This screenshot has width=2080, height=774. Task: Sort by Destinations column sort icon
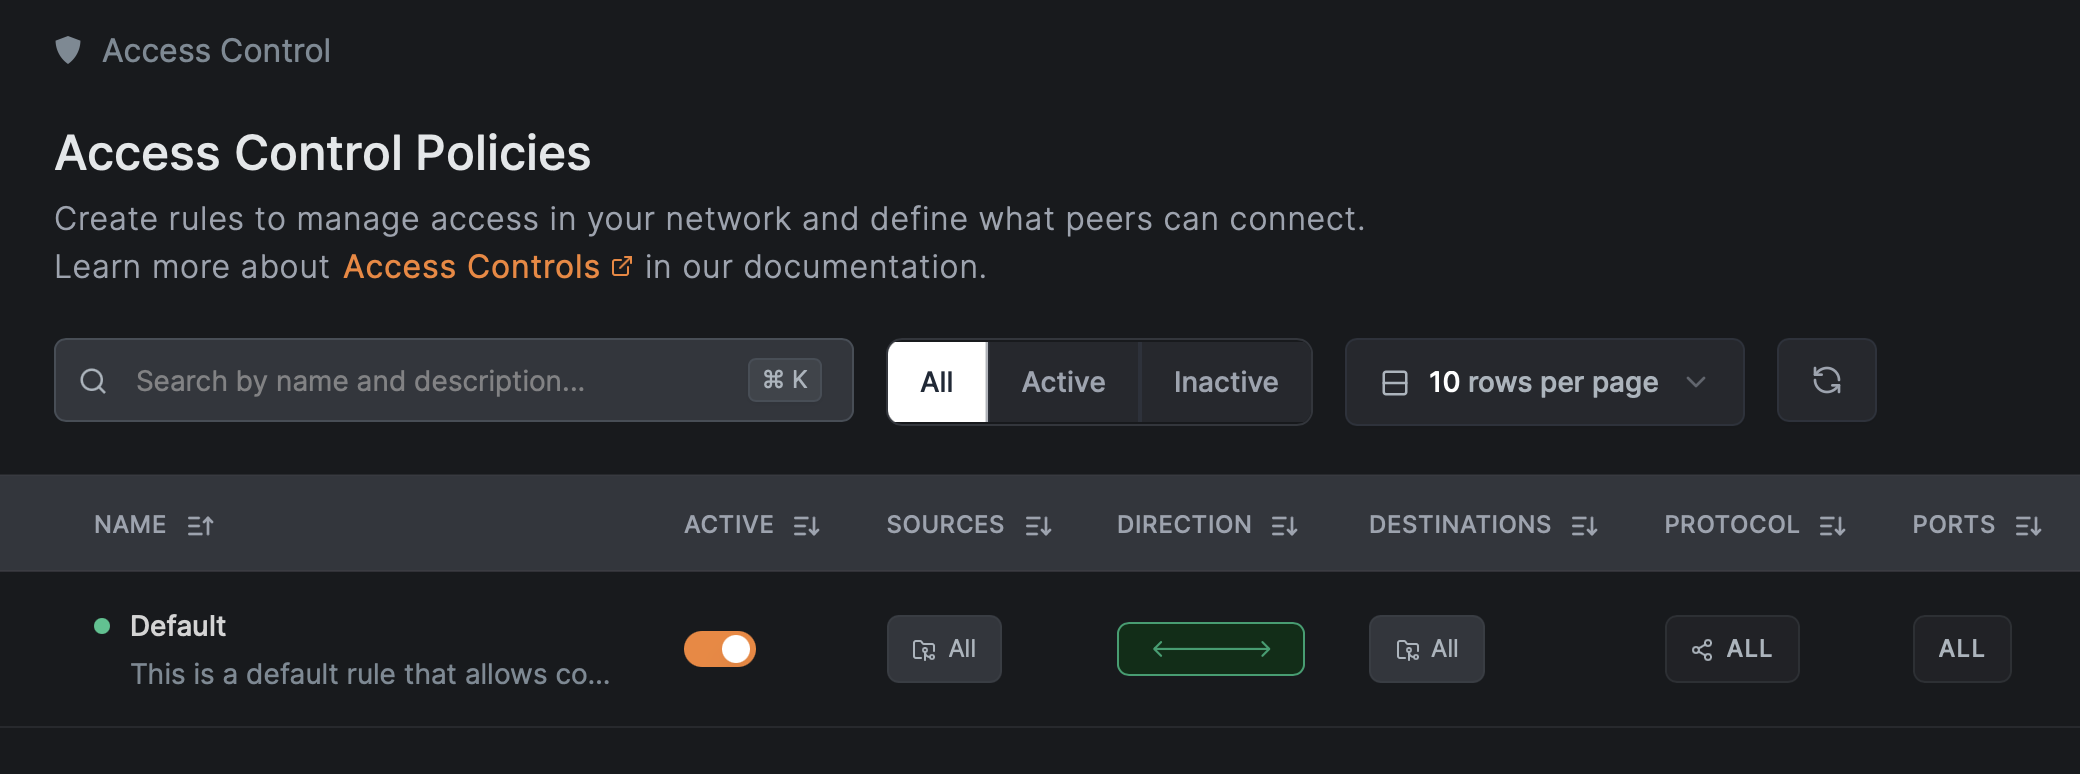tap(1584, 525)
